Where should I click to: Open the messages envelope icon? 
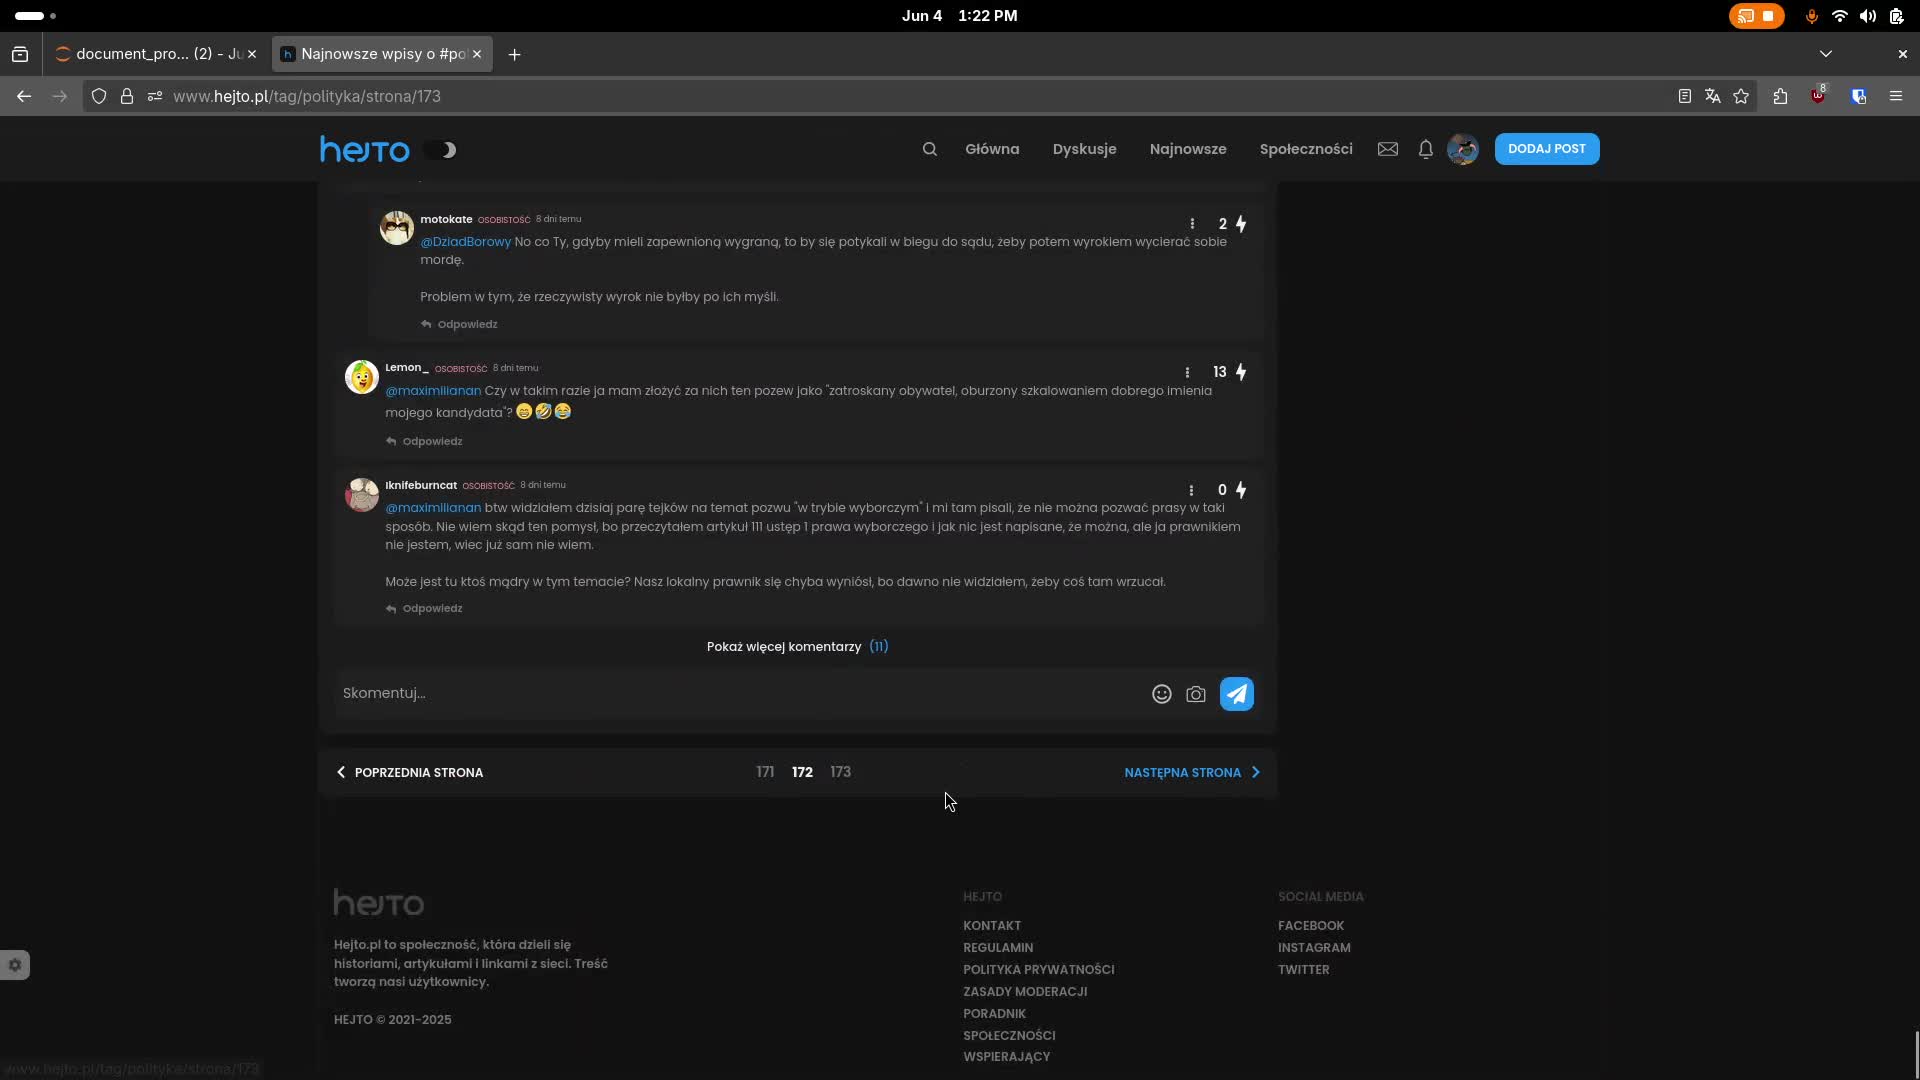(x=1388, y=149)
